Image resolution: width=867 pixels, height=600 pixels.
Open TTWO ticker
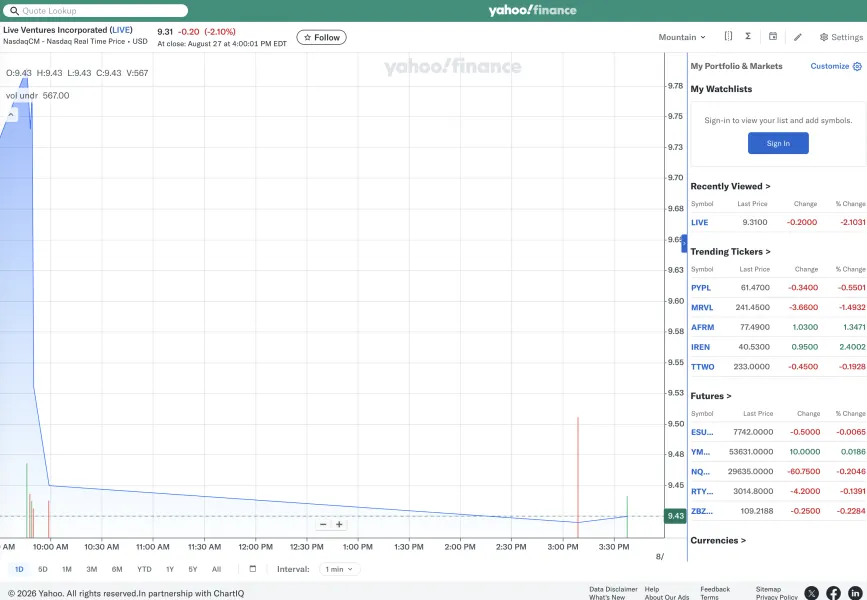click(702, 367)
